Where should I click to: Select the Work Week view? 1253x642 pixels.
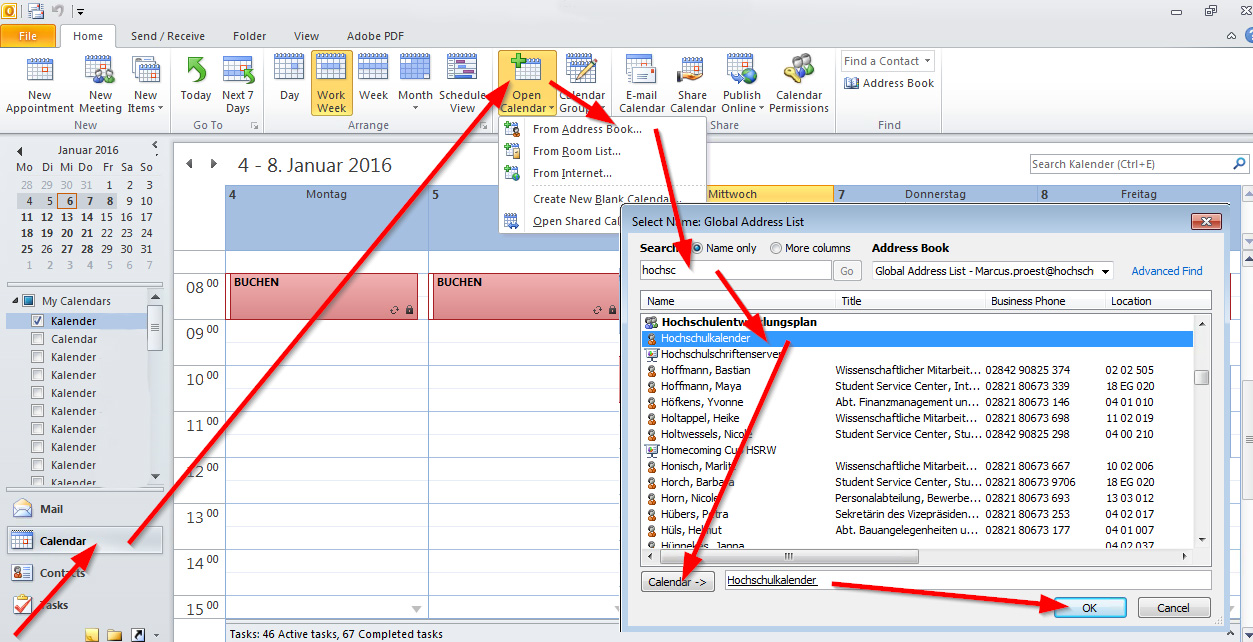point(331,84)
